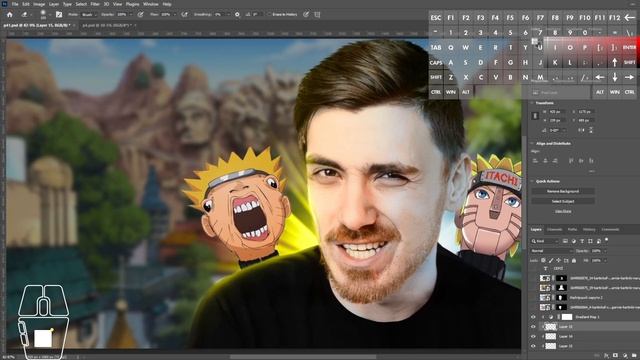
Task: Open the Flow percentage slider dropdown
Action: (174, 14)
